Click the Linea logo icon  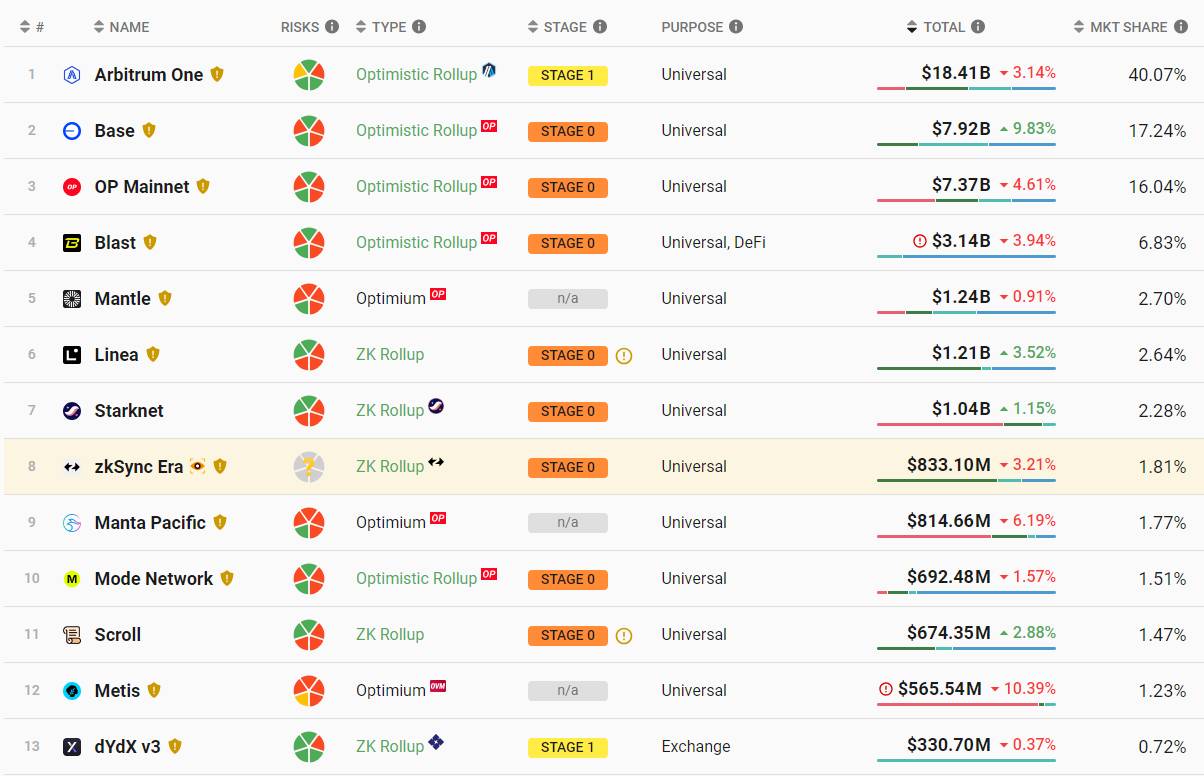point(72,355)
